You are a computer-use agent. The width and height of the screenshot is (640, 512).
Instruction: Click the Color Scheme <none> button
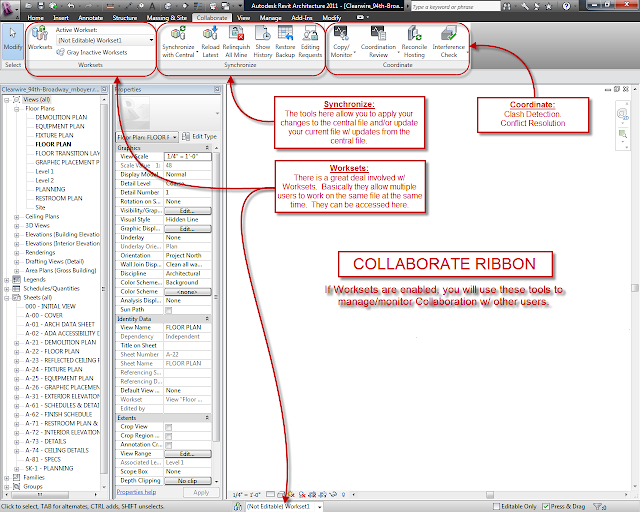click(x=188, y=292)
